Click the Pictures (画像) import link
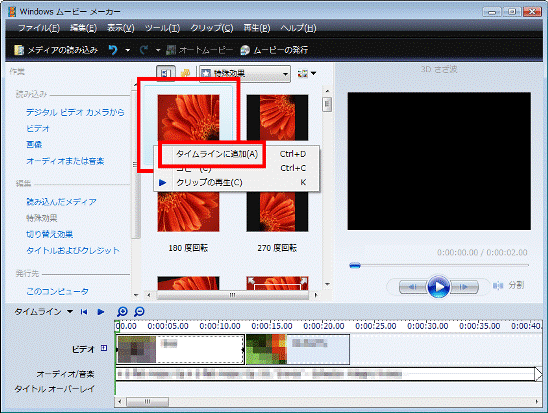 pos(34,144)
